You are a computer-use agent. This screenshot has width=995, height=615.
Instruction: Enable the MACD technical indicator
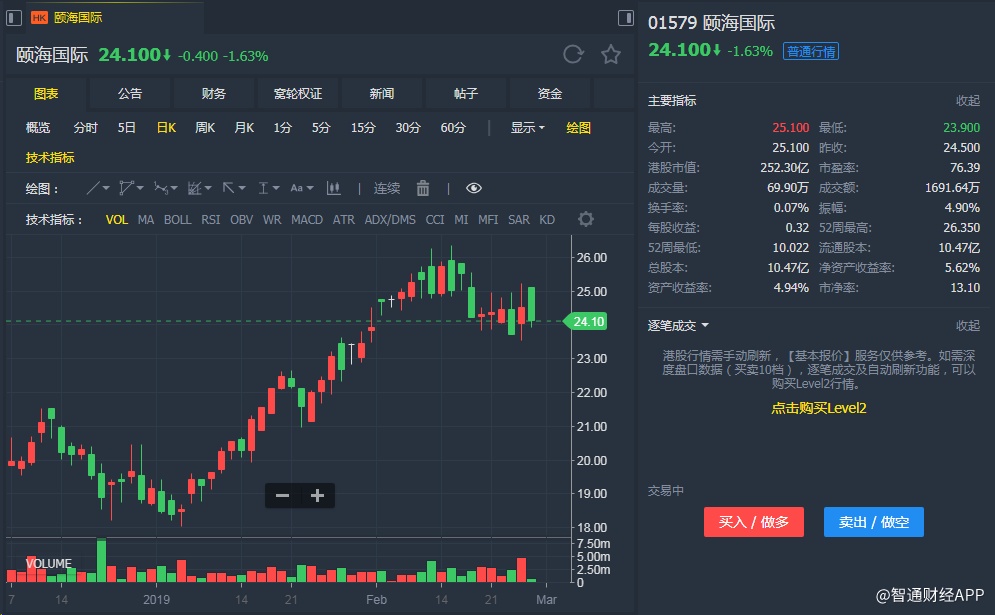click(x=307, y=220)
